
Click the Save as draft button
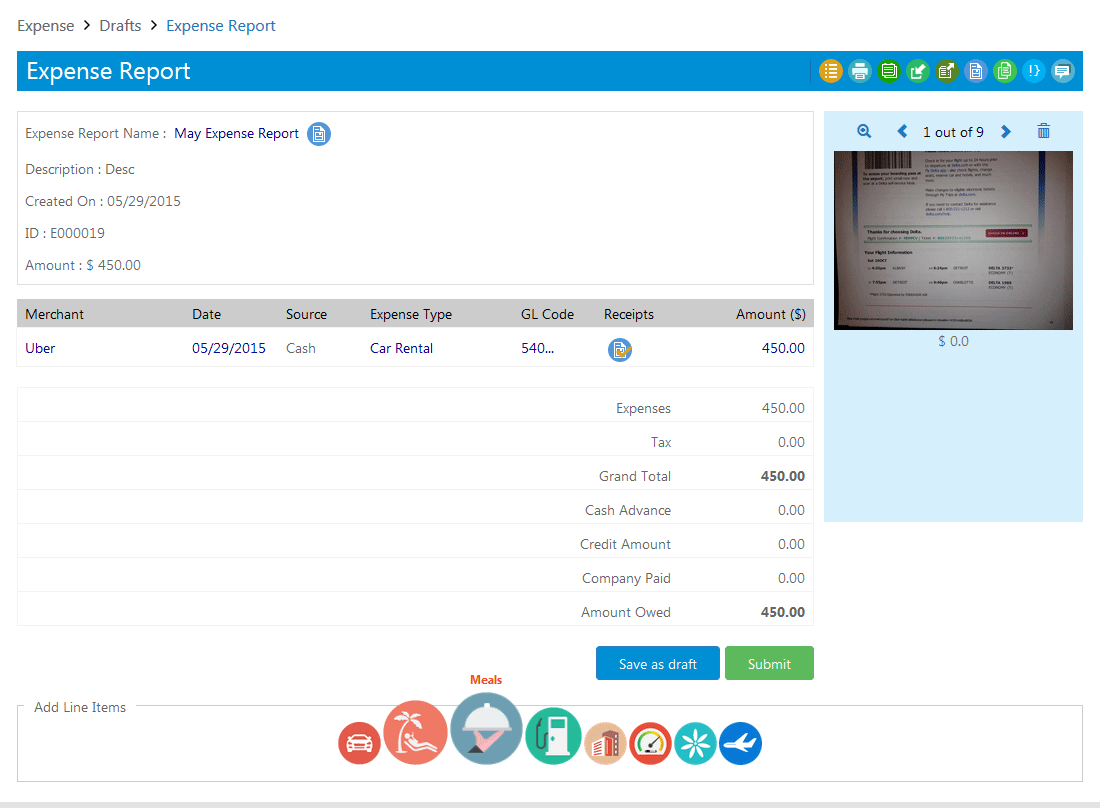pyautogui.click(x=657, y=664)
